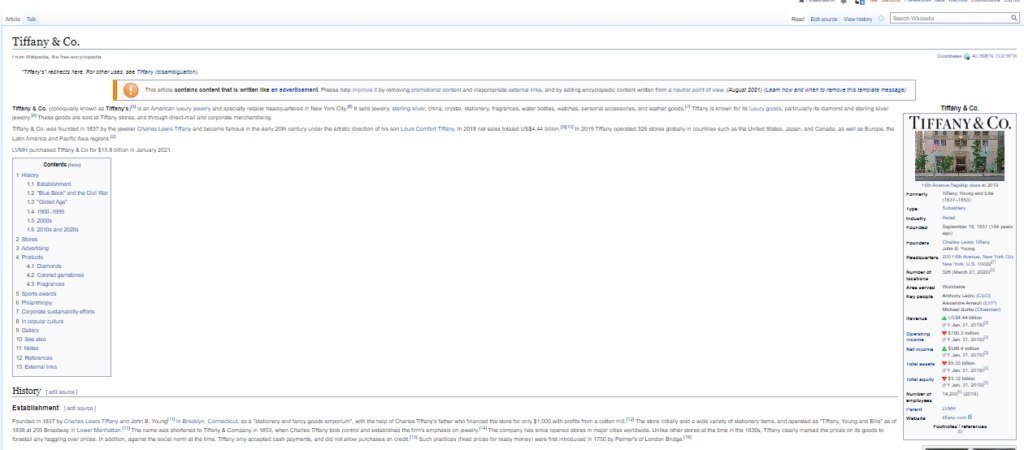The height and width of the screenshot is (450, 1024).
Task: Click edit source beside History heading
Action: click(x=61, y=392)
